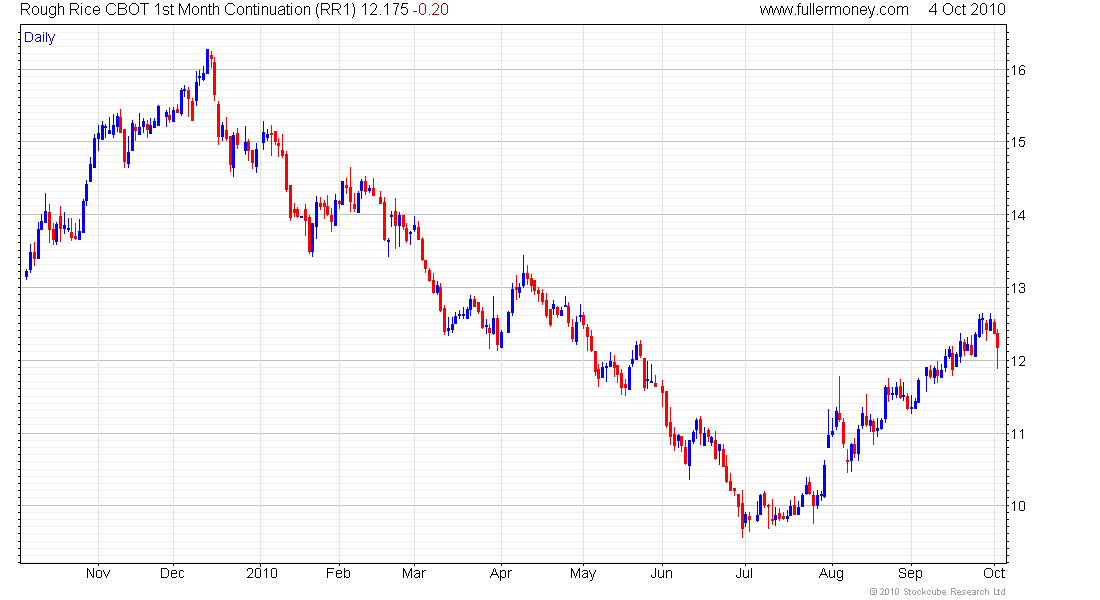Click the y-axis label 16
1100x600 pixels.
[x=1017, y=70]
